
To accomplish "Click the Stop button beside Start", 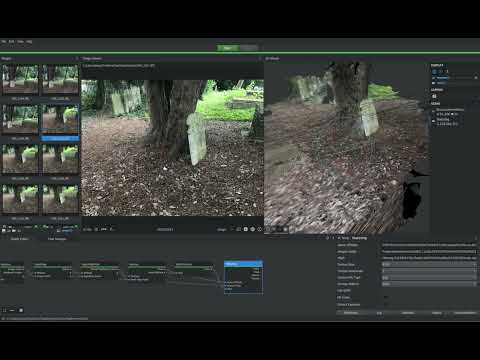I will click(x=249, y=48).
